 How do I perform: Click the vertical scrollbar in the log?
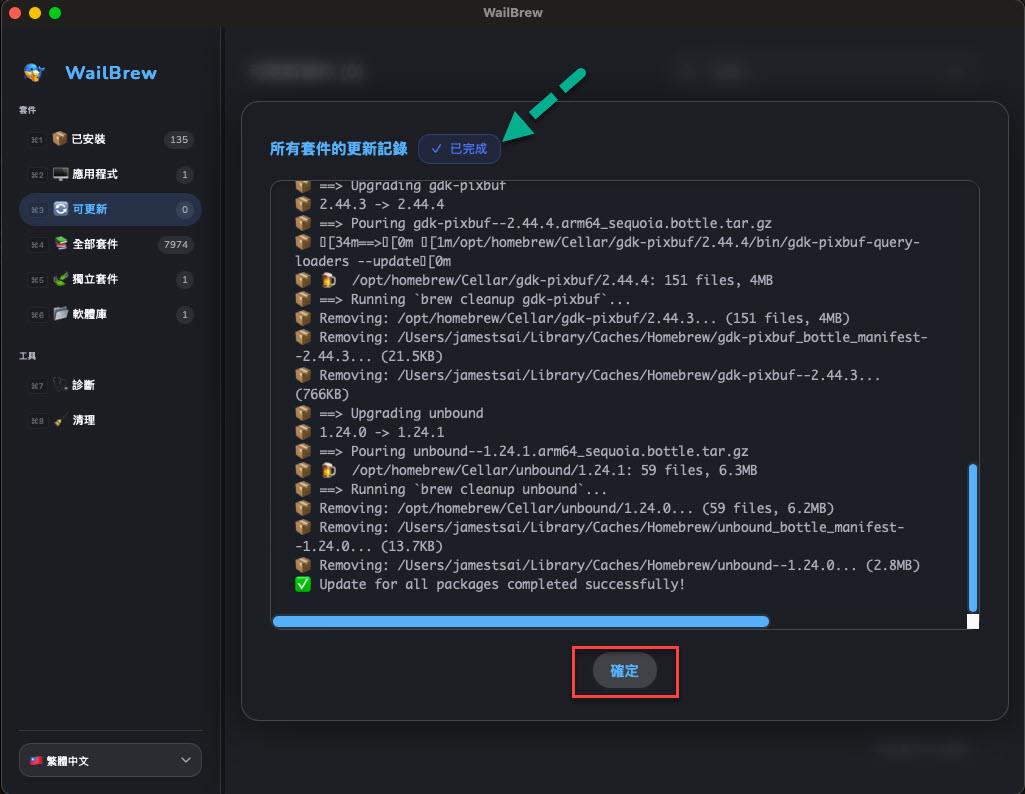(x=972, y=536)
